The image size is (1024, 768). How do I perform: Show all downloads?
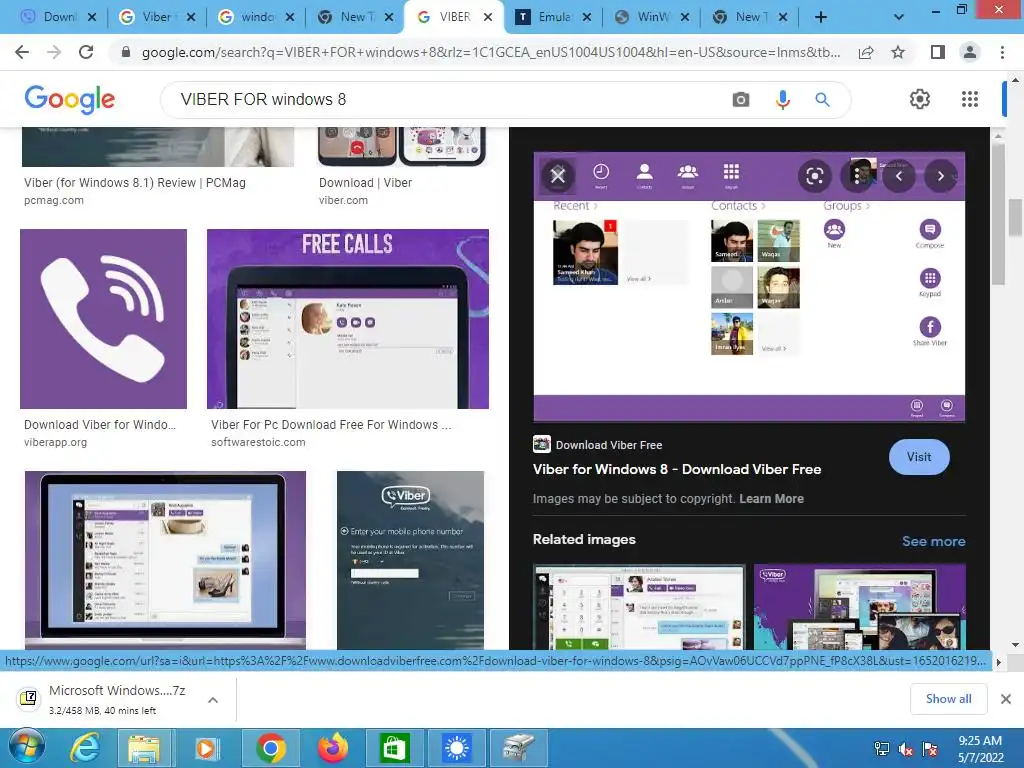point(948,699)
